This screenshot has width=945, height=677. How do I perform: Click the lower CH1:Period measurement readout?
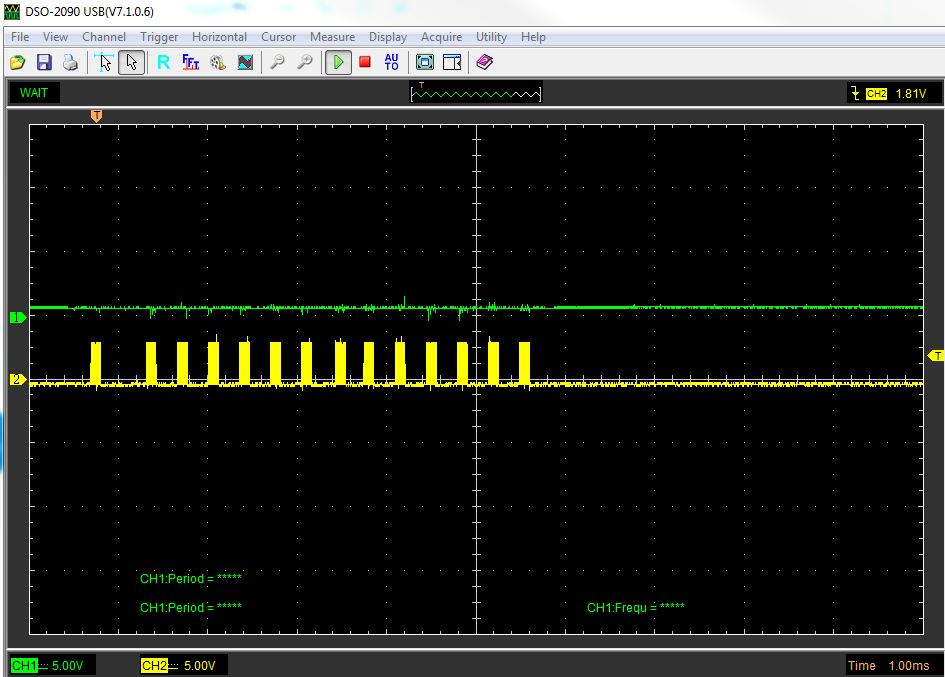coord(190,608)
